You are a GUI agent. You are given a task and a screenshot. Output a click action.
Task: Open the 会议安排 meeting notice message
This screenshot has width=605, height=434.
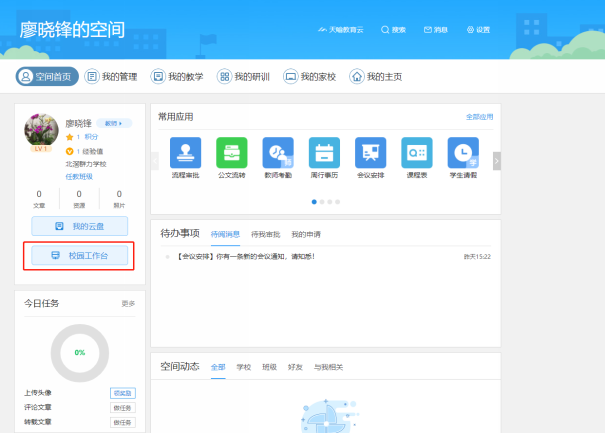tap(245, 257)
